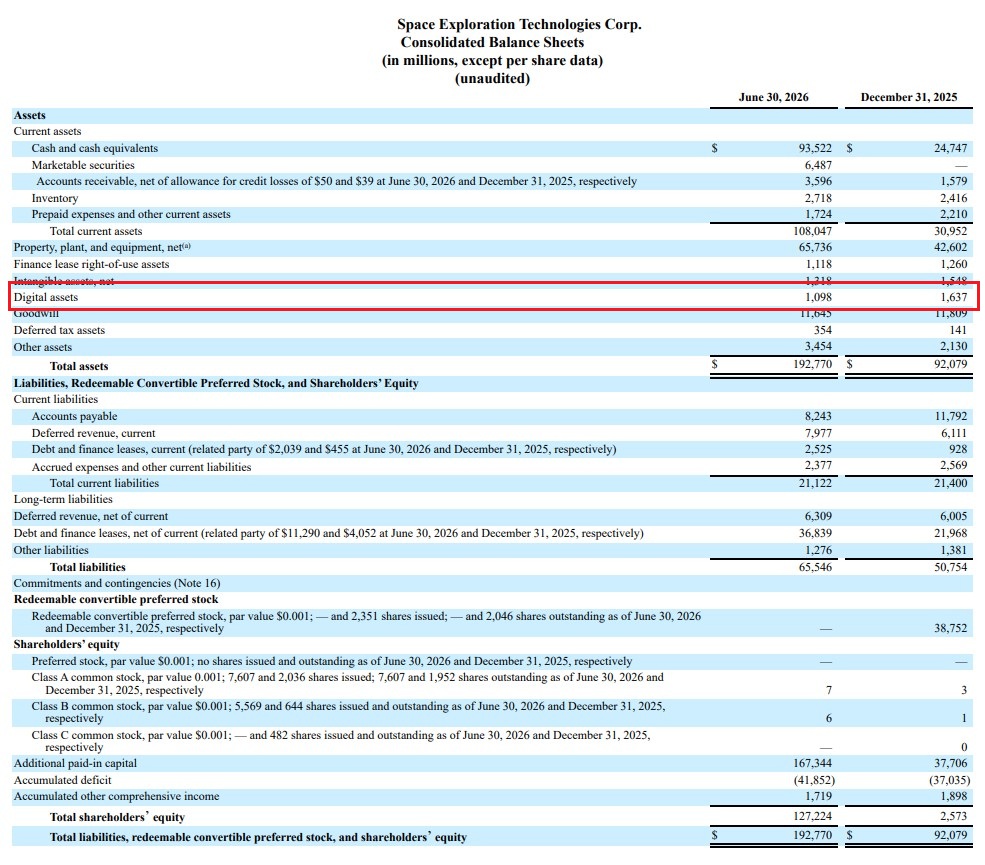Select the 'June 30, 2026' column header
The height and width of the screenshot is (865, 985).
coord(773,97)
